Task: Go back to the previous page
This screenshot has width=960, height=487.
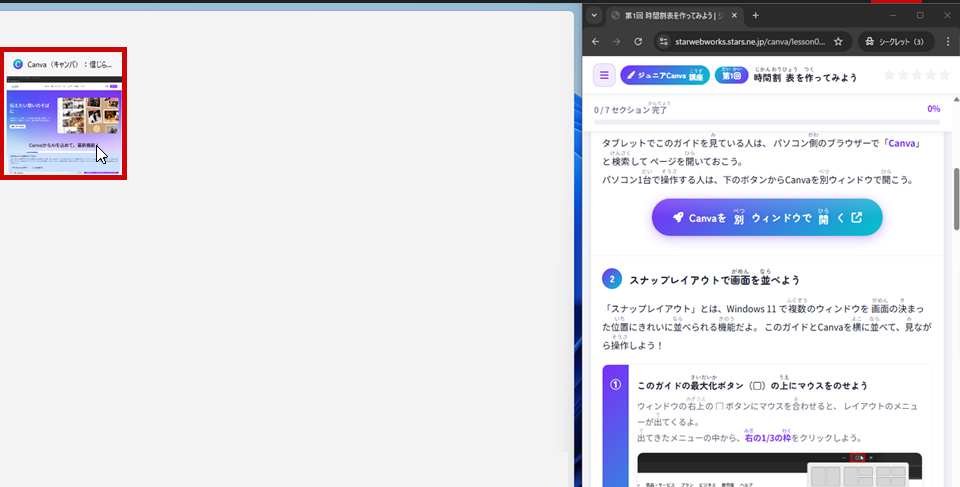Action: 596,42
